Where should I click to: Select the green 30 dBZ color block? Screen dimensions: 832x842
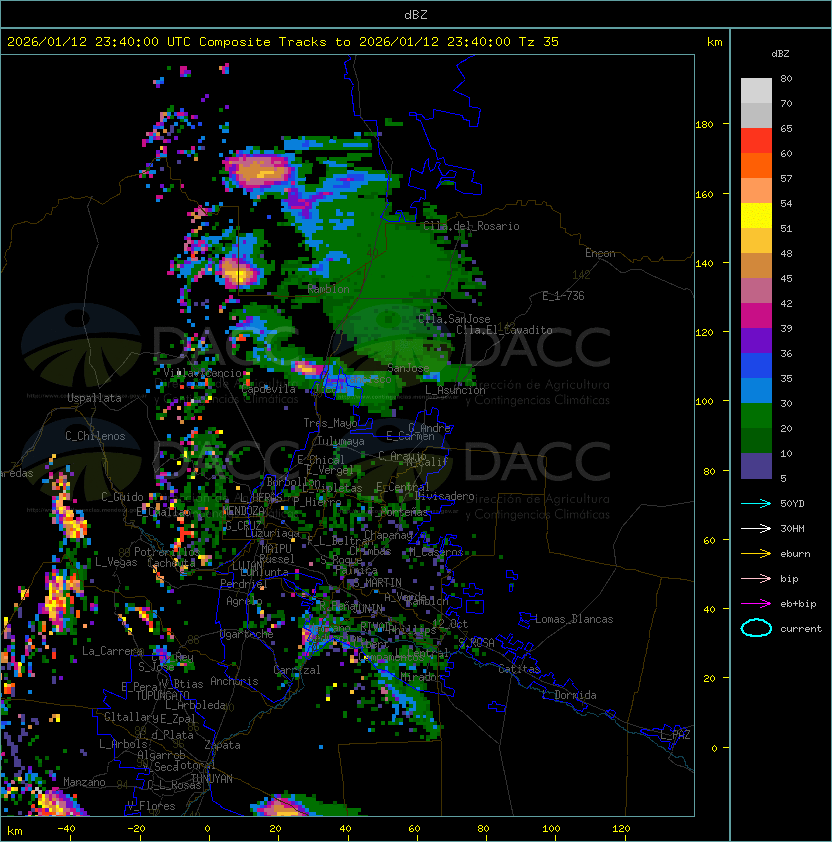pyautogui.click(x=756, y=416)
